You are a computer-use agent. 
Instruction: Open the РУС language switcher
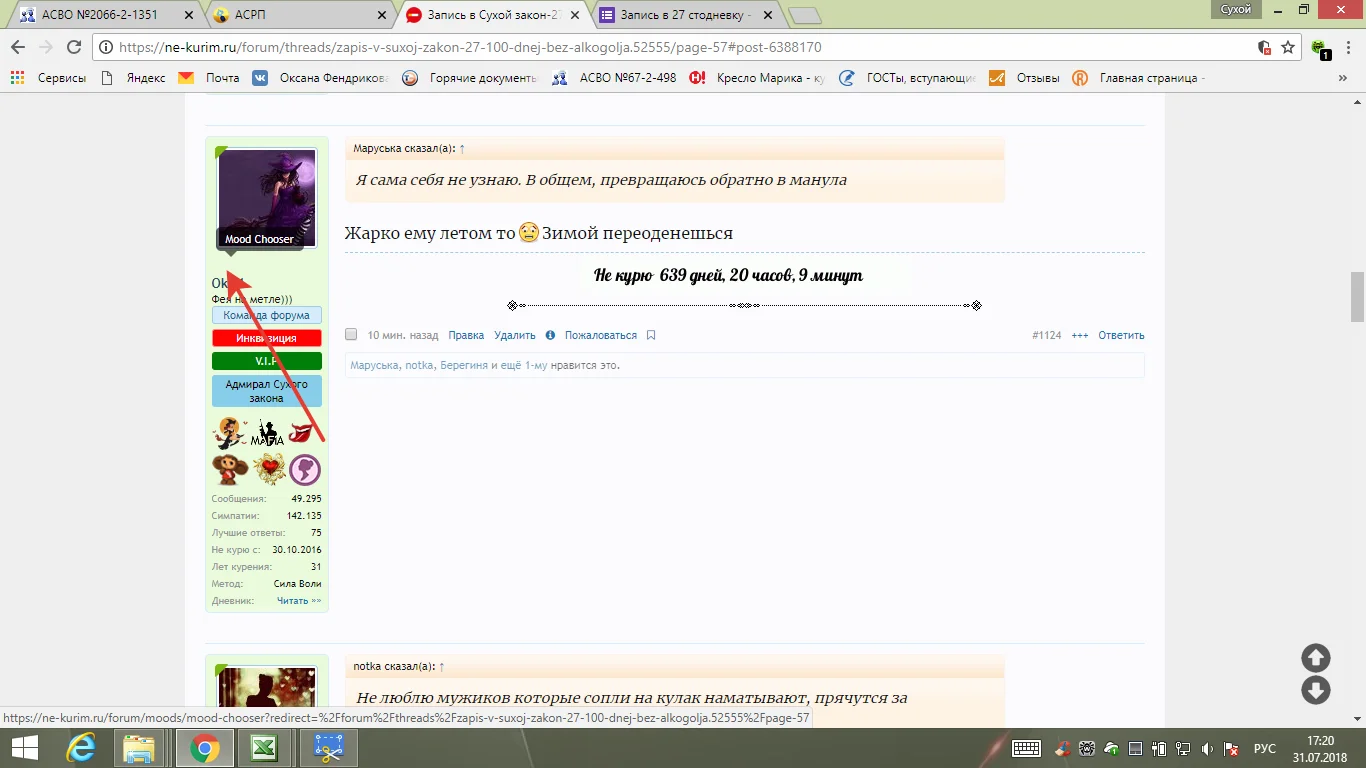coord(1264,748)
